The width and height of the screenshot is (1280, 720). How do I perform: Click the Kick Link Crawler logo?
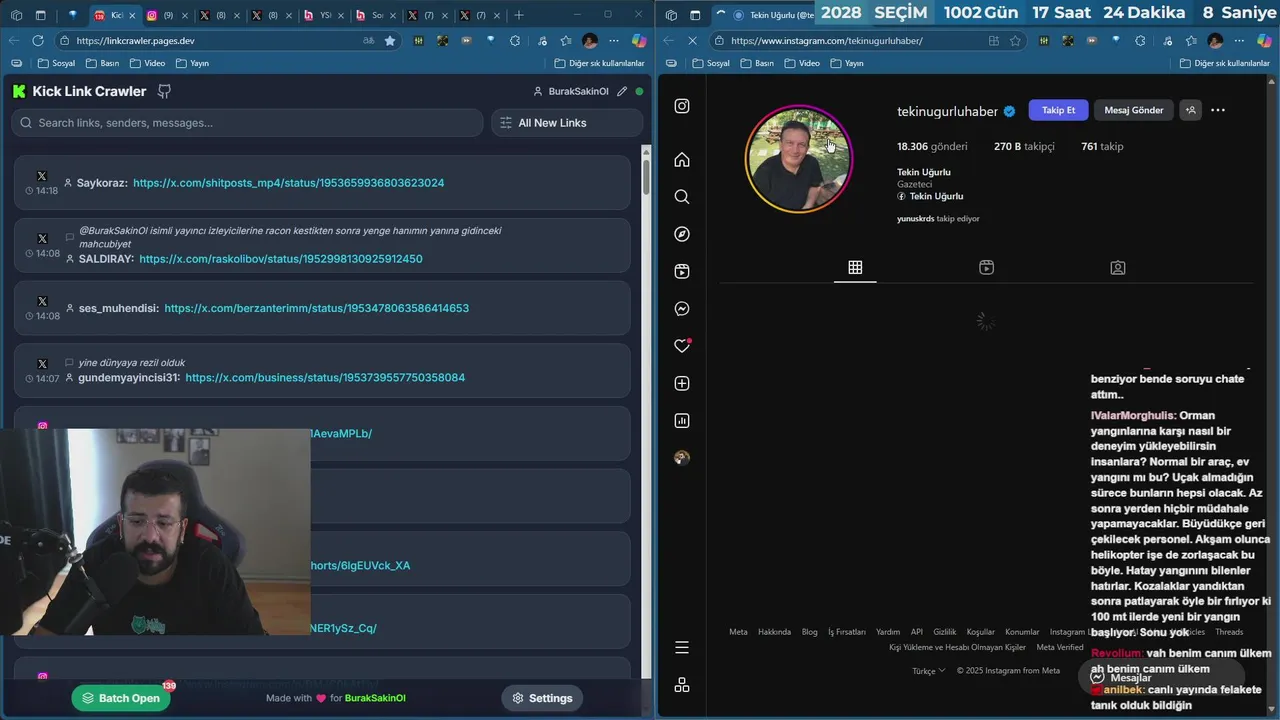pyautogui.click(x=19, y=91)
